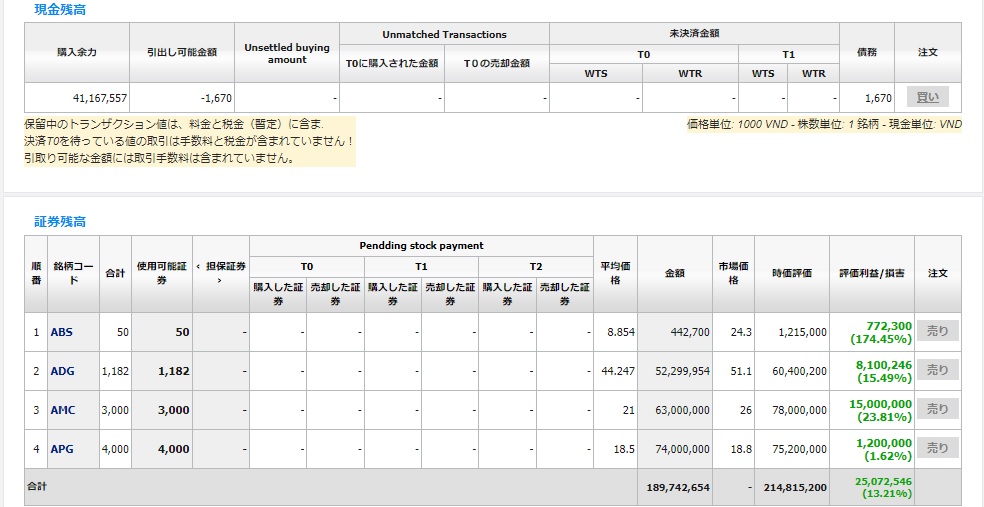Click the 平均価格 column header
984x507 pixels.
click(x=615, y=273)
